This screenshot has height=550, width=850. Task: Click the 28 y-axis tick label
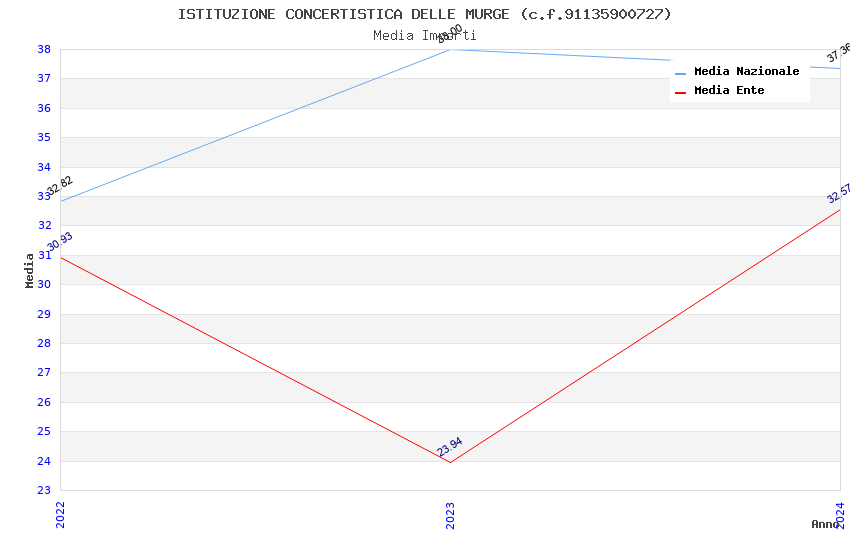(x=44, y=343)
